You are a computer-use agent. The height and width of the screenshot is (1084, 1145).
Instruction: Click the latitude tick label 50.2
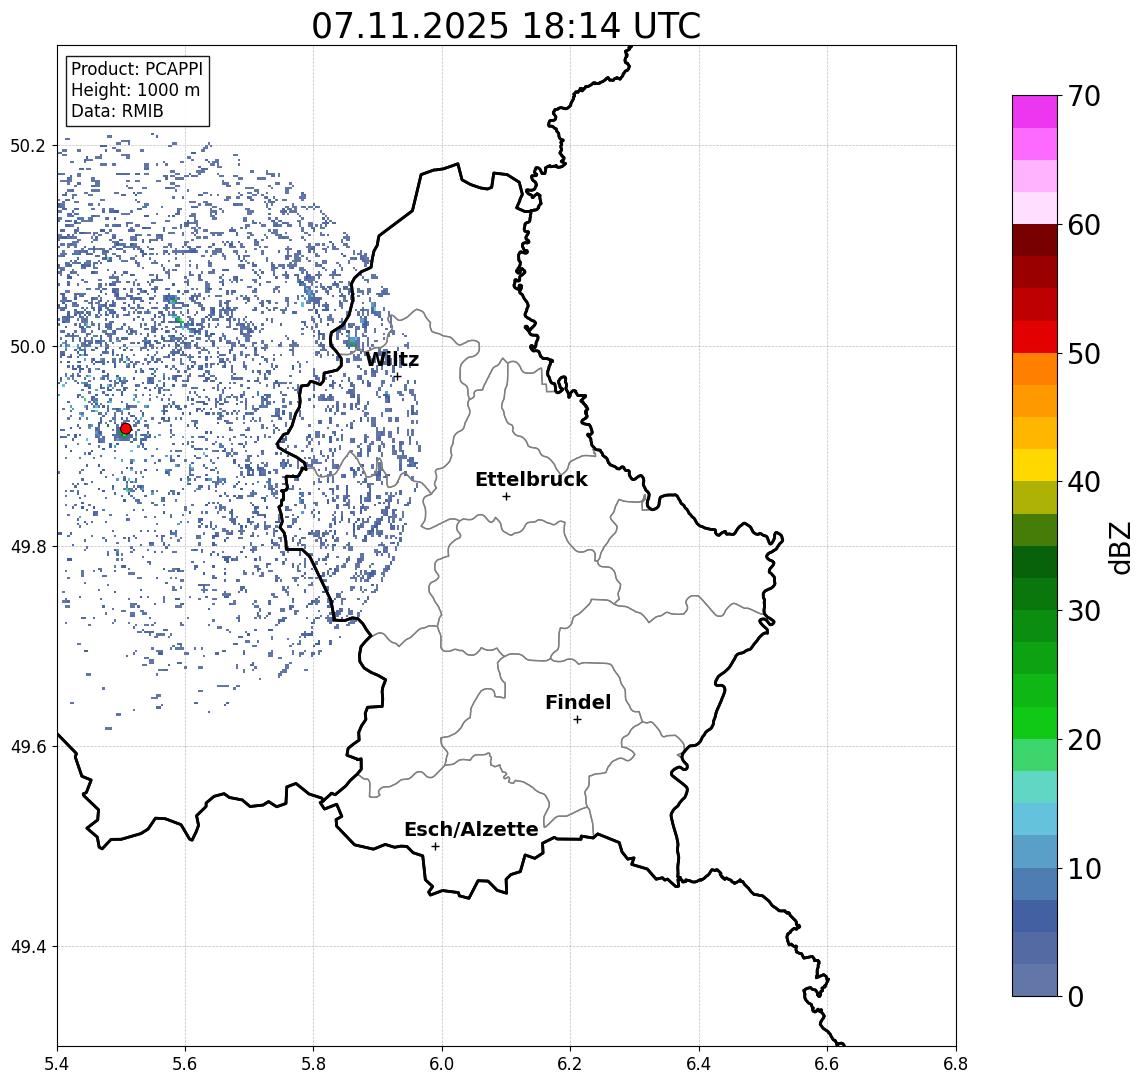pyautogui.click(x=28, y=145)
